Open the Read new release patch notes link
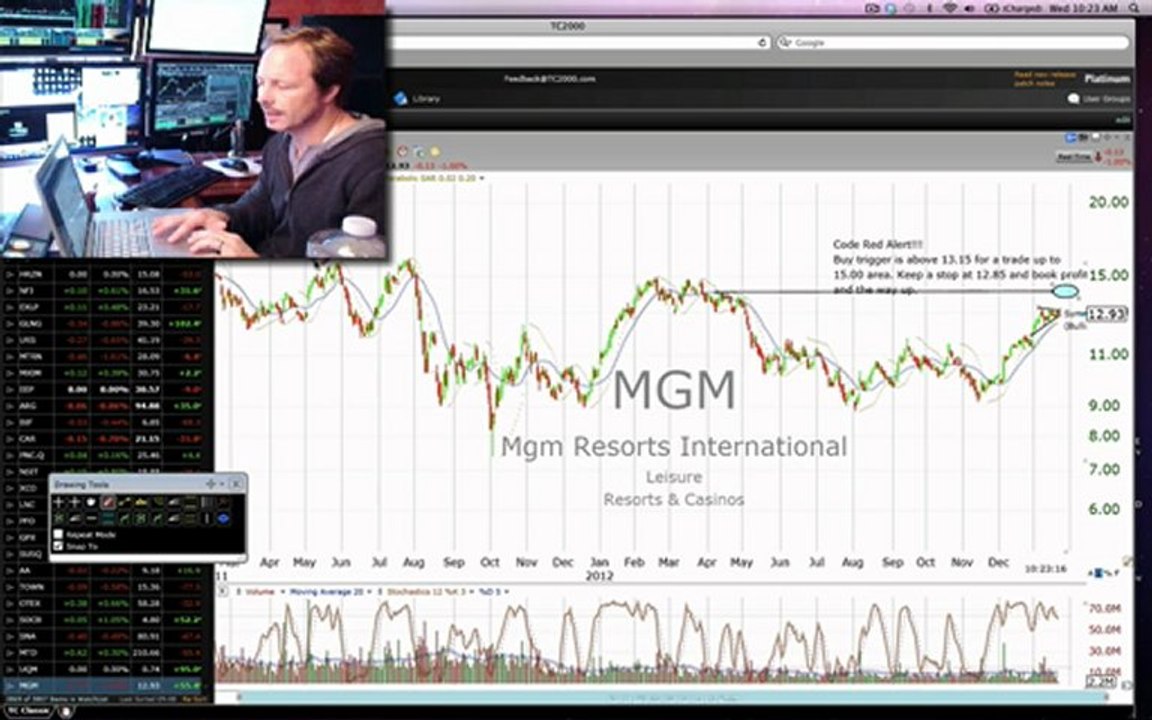The image size is (1152, 720). point(1045,79)
